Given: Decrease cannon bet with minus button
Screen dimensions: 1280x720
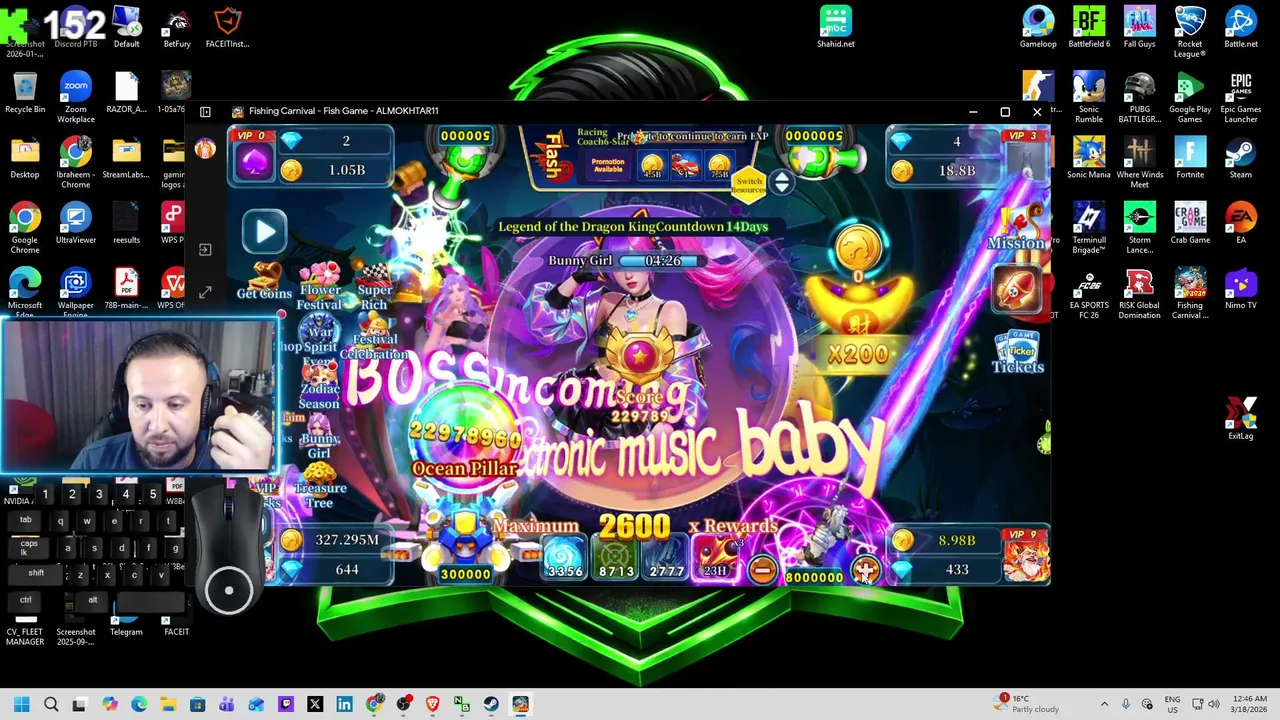Looking at the screenshot, I should 762,570.
